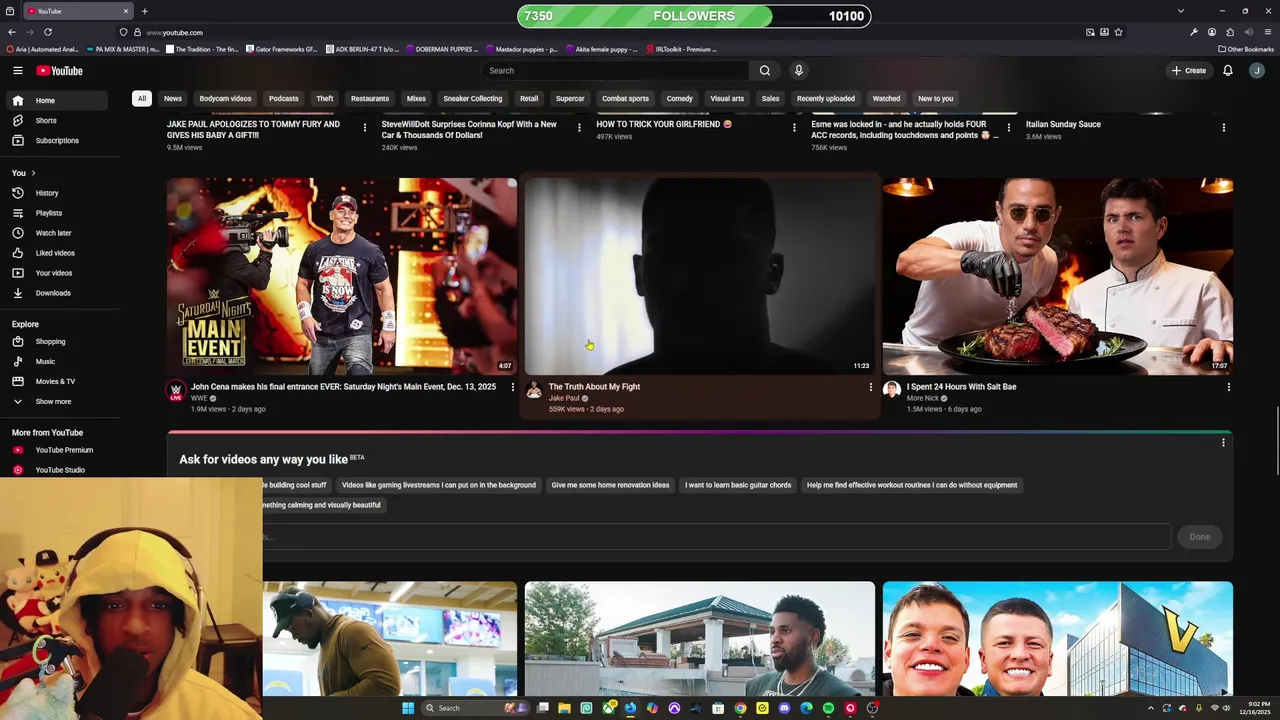Image resolution: width=1280 pixels, height=720 pixels.
Task: Show hidden system tray icons
Action: (x=1150, y=708)
